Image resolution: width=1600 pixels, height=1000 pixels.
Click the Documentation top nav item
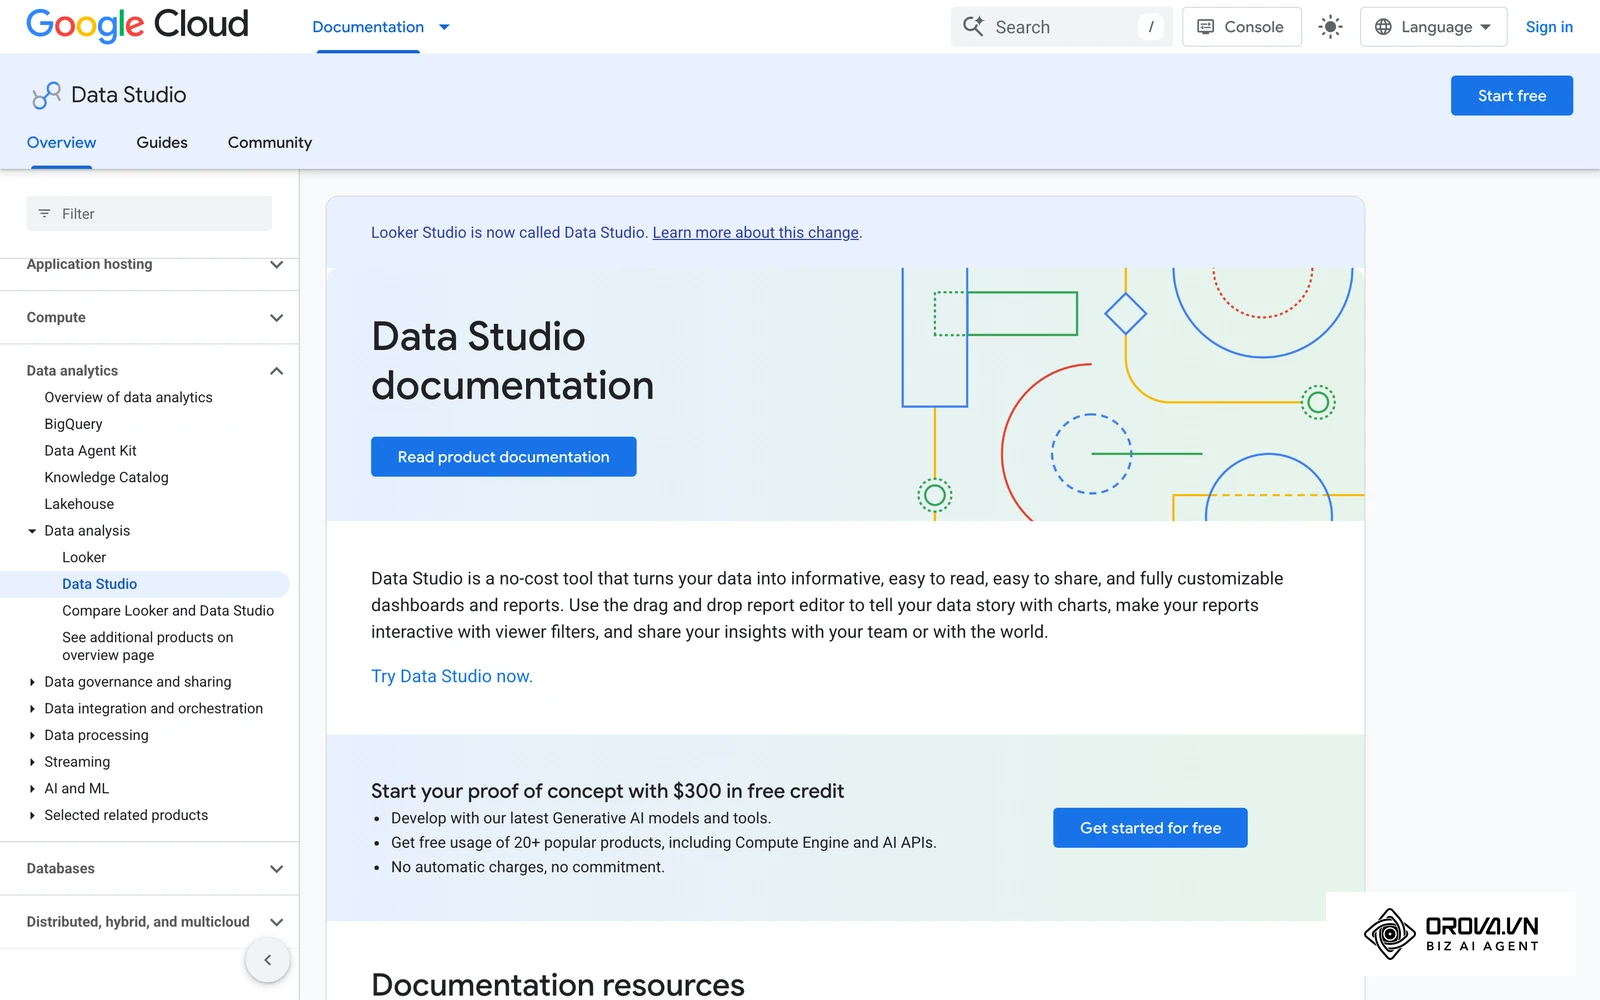pyautogui.click(x=368, y=27)
